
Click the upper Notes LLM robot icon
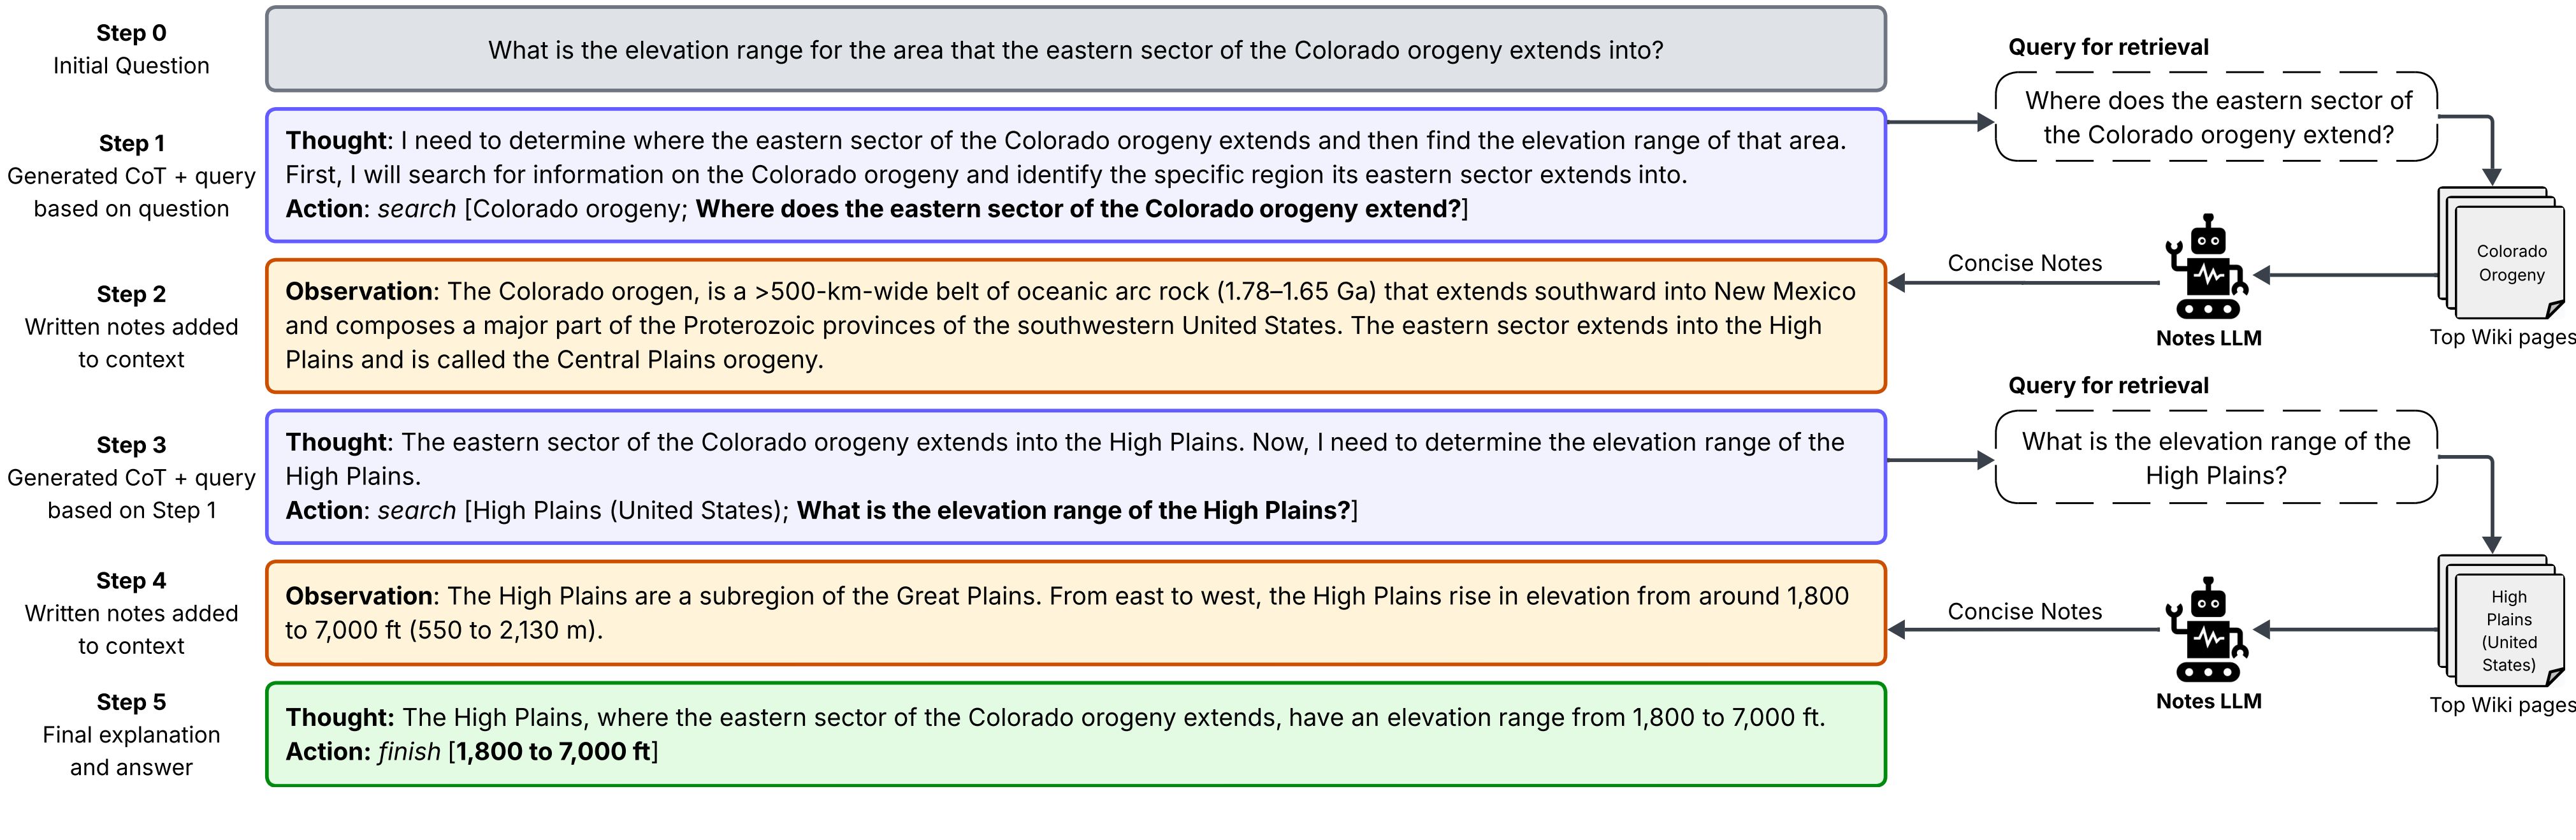[2207, 267]
